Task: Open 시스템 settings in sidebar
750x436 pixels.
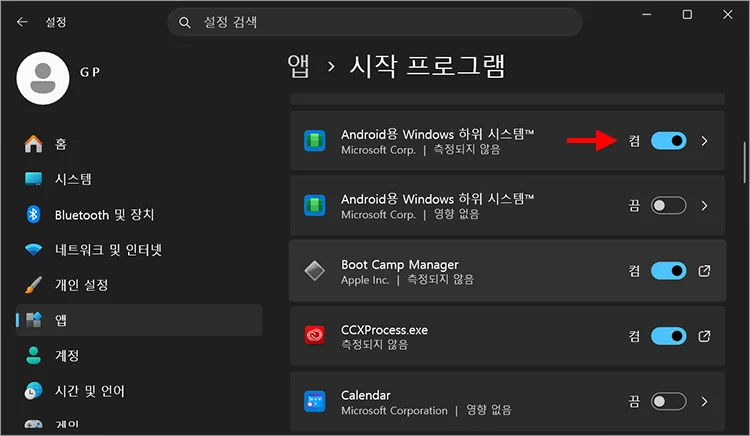Action: pyautogui.click(x=139, y=179)
